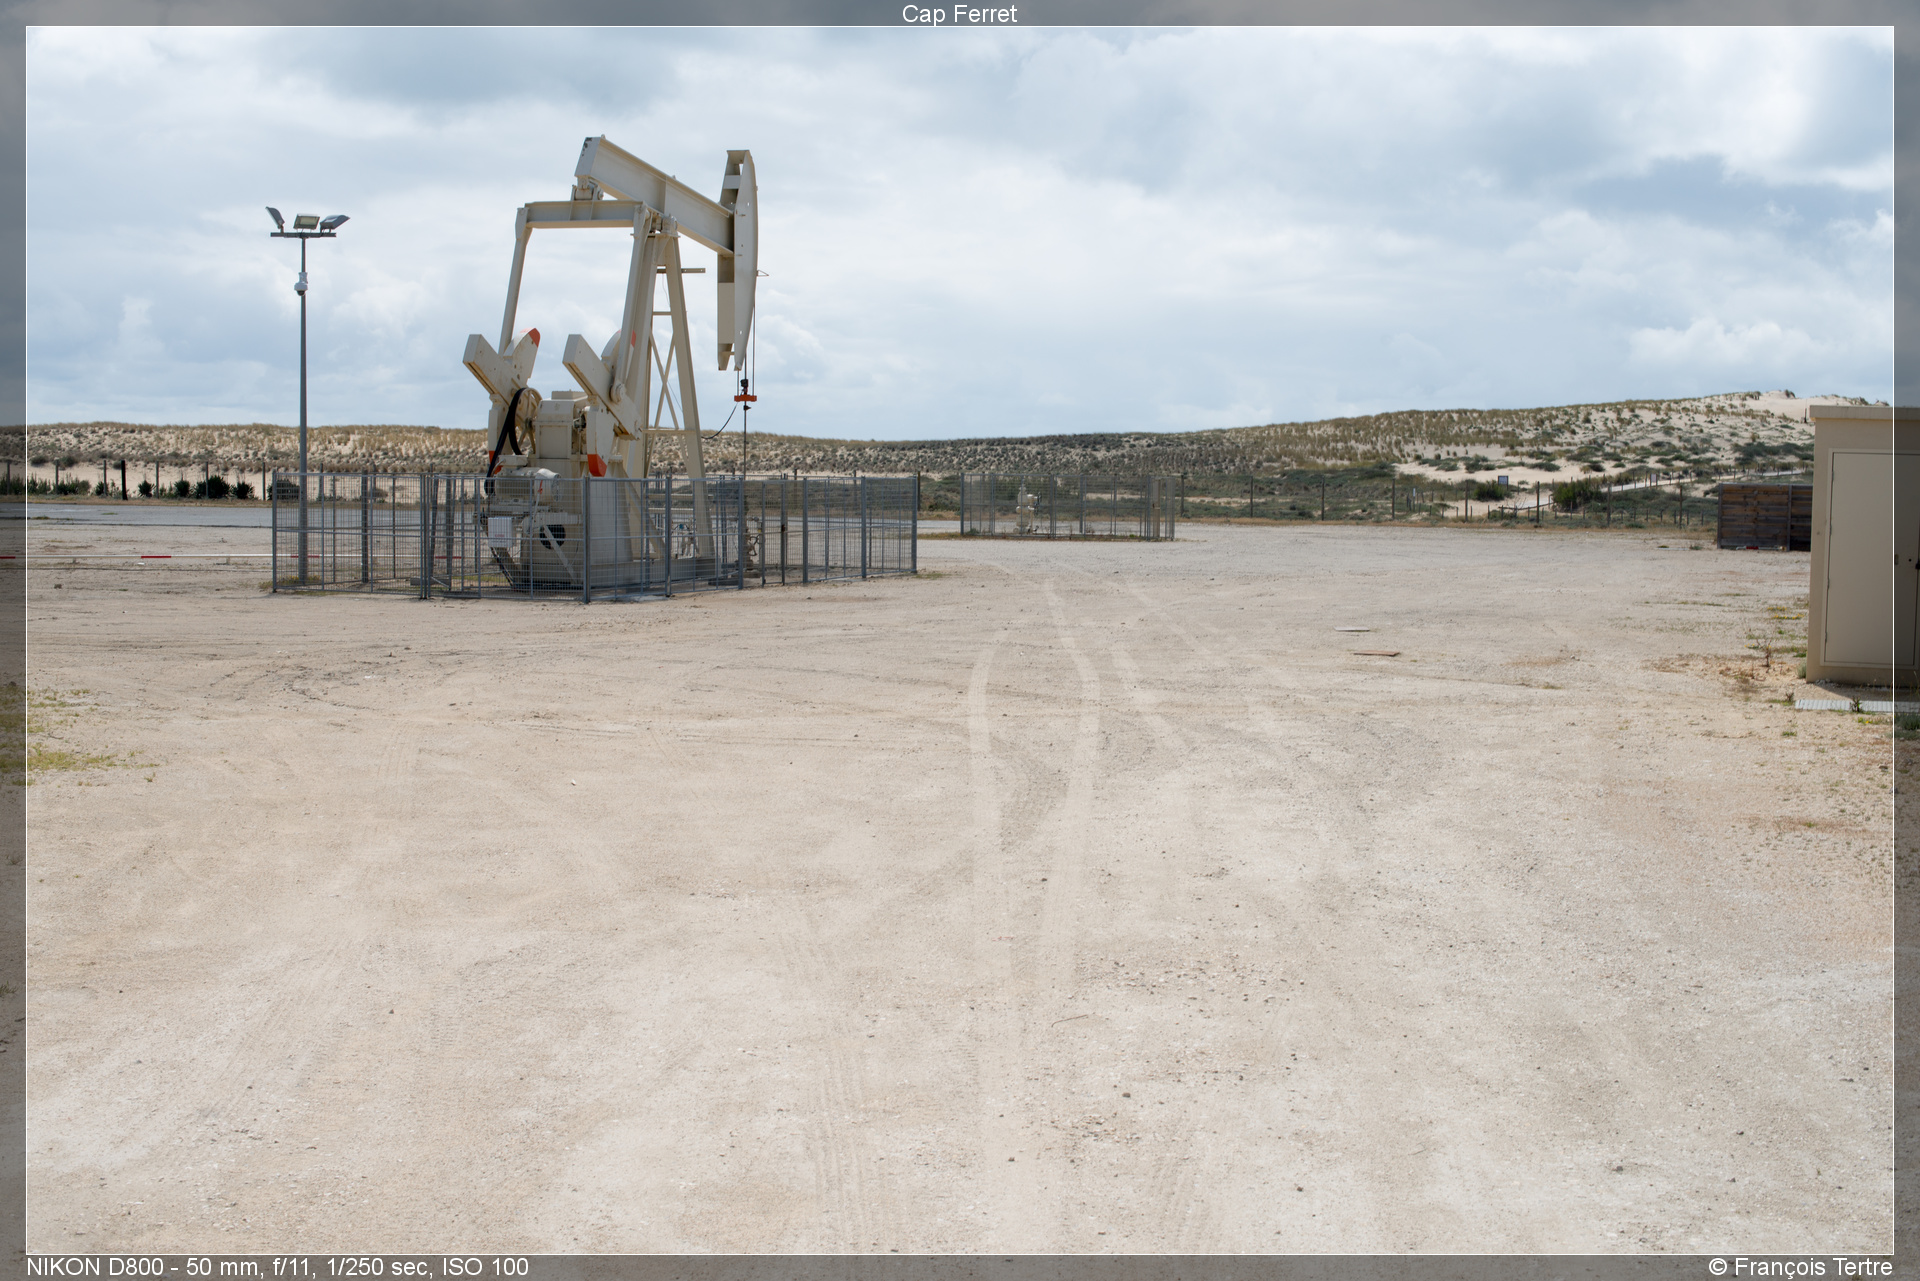Viewport: 1920px width, 1281px height.
Task: Click the 'Cap Ferret' title text
Action: point(959,14)
